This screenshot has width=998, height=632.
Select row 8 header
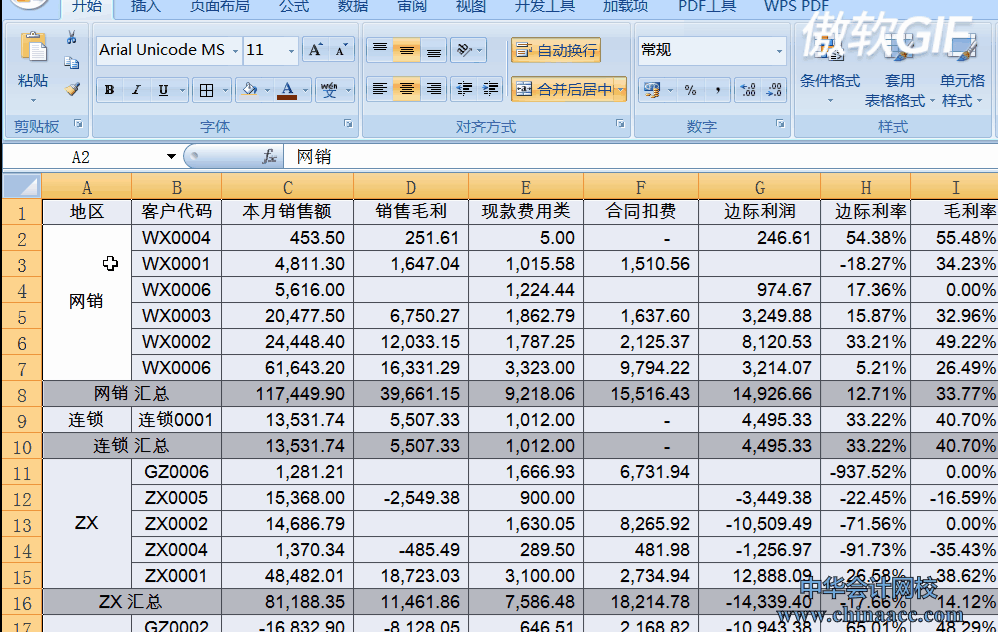point(22,395)
